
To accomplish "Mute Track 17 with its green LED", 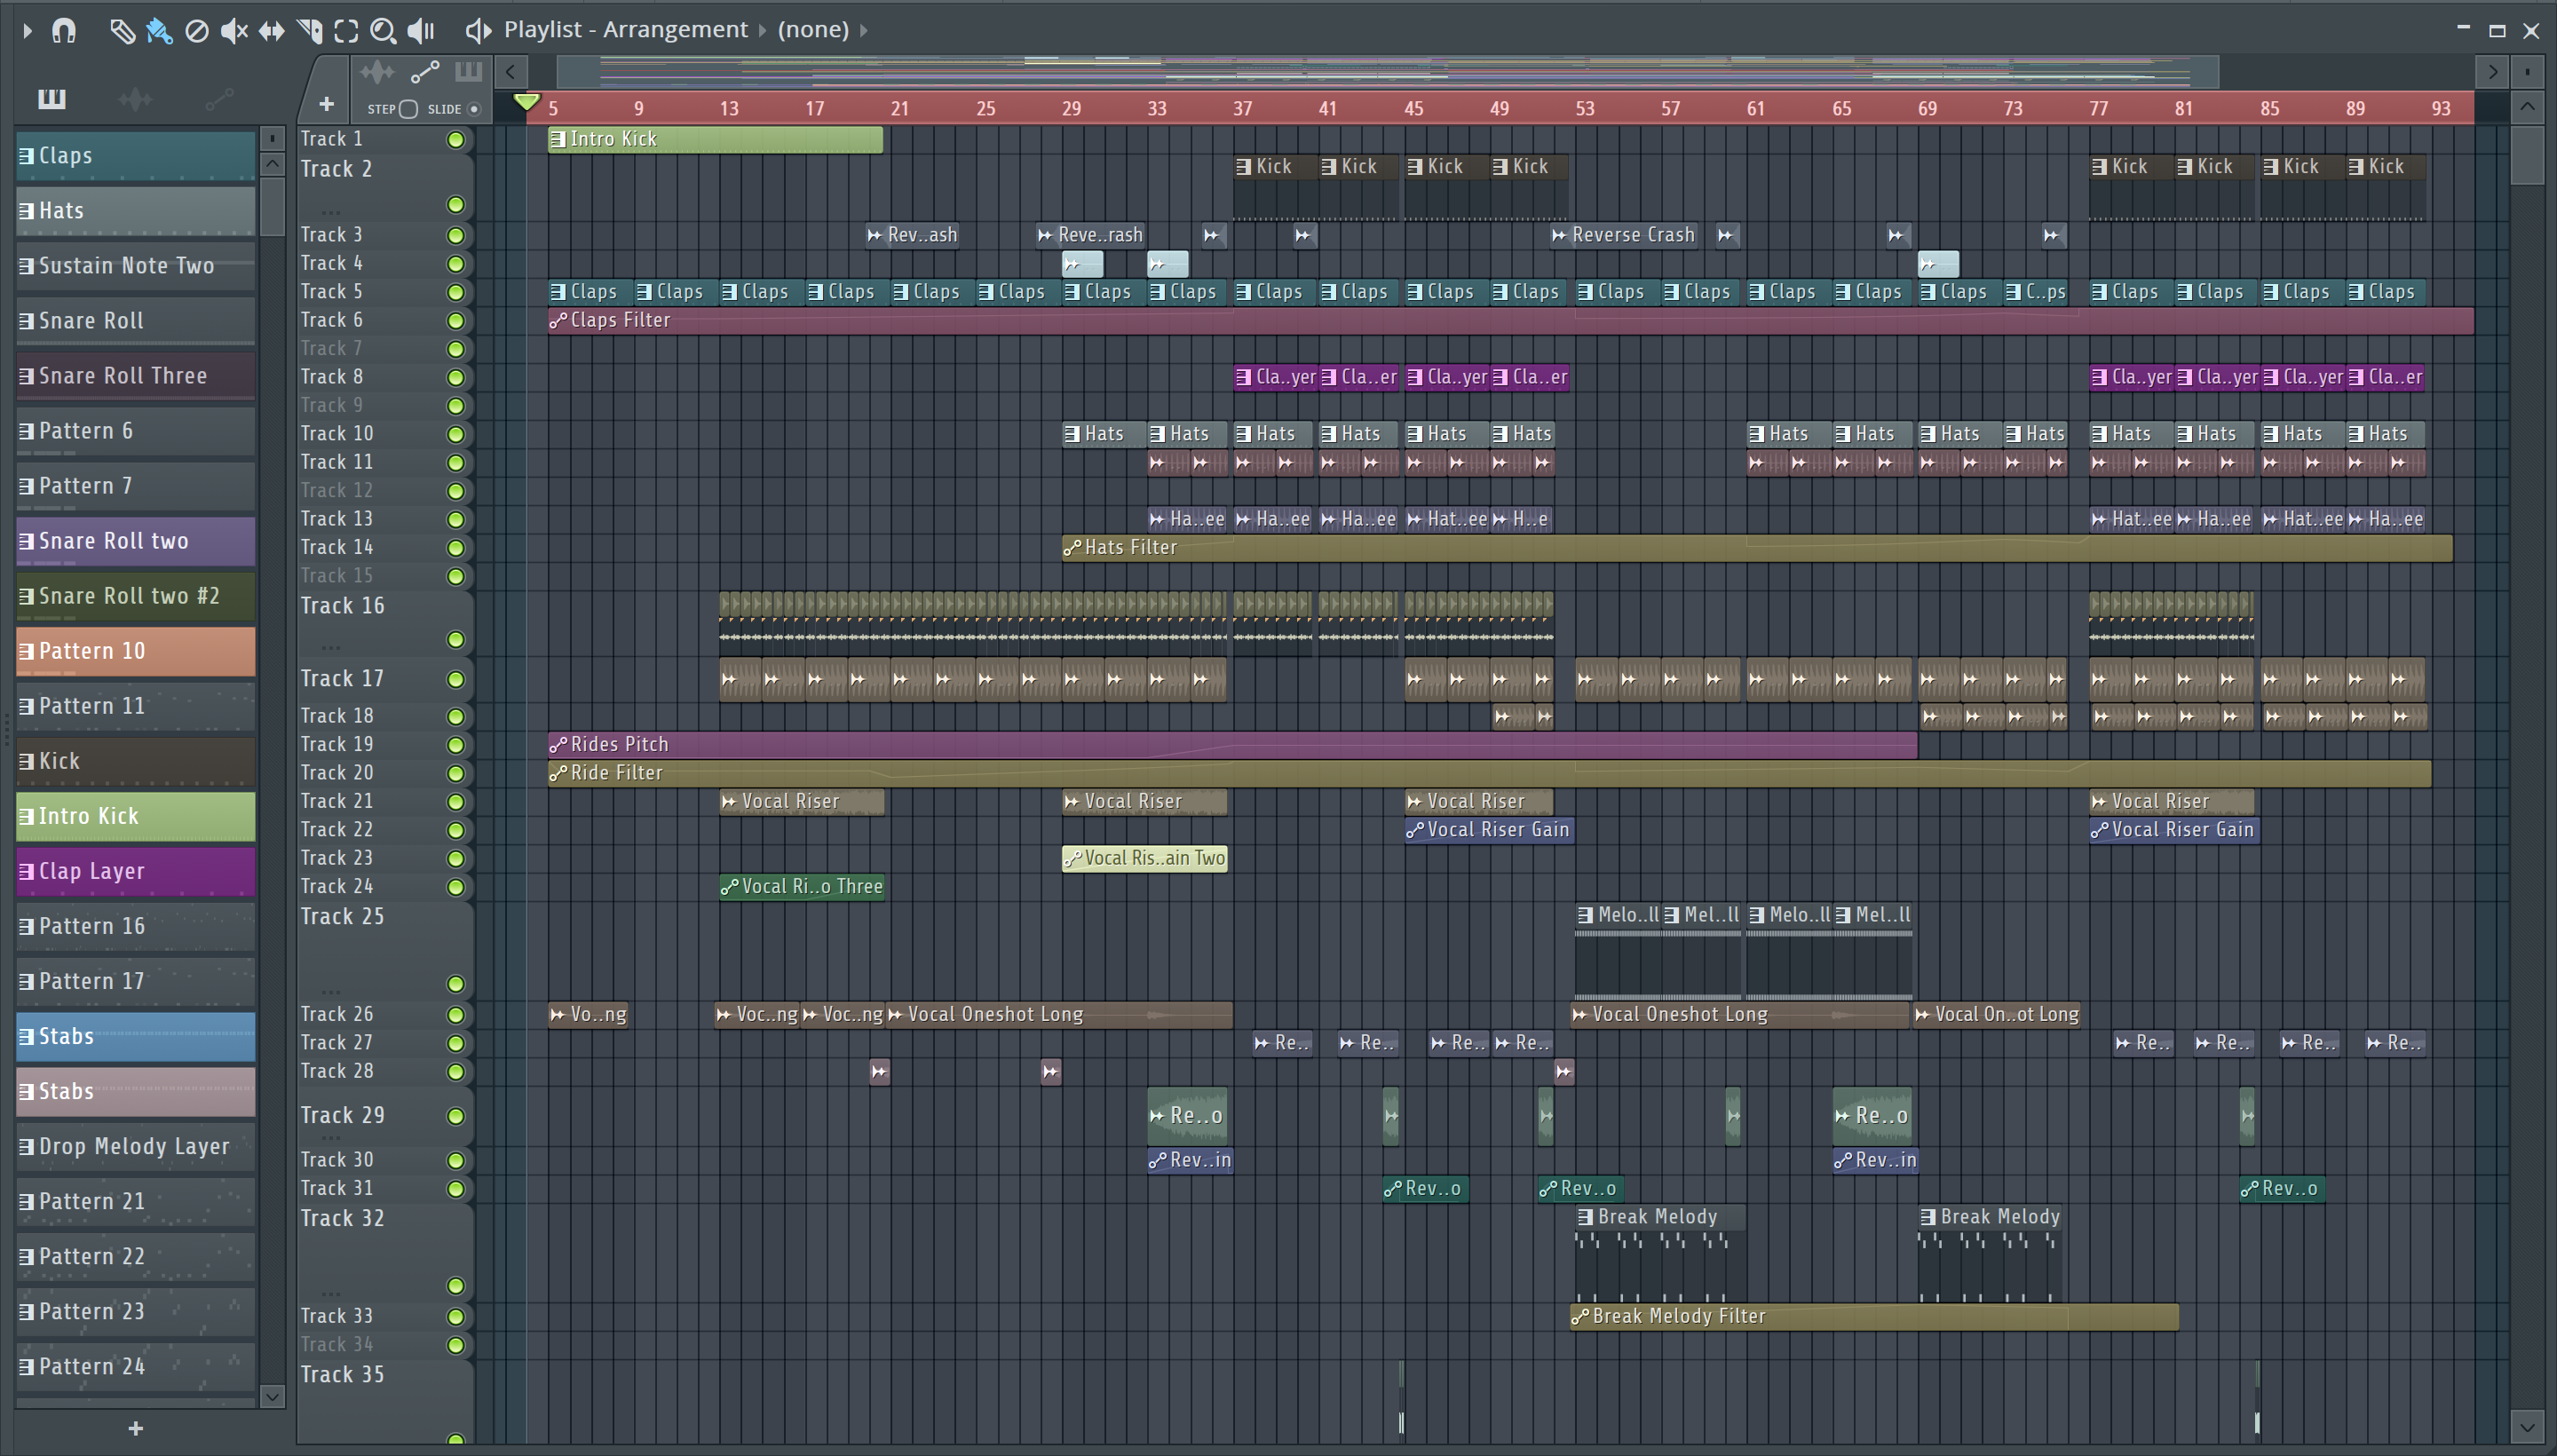I will pos(456,680).
